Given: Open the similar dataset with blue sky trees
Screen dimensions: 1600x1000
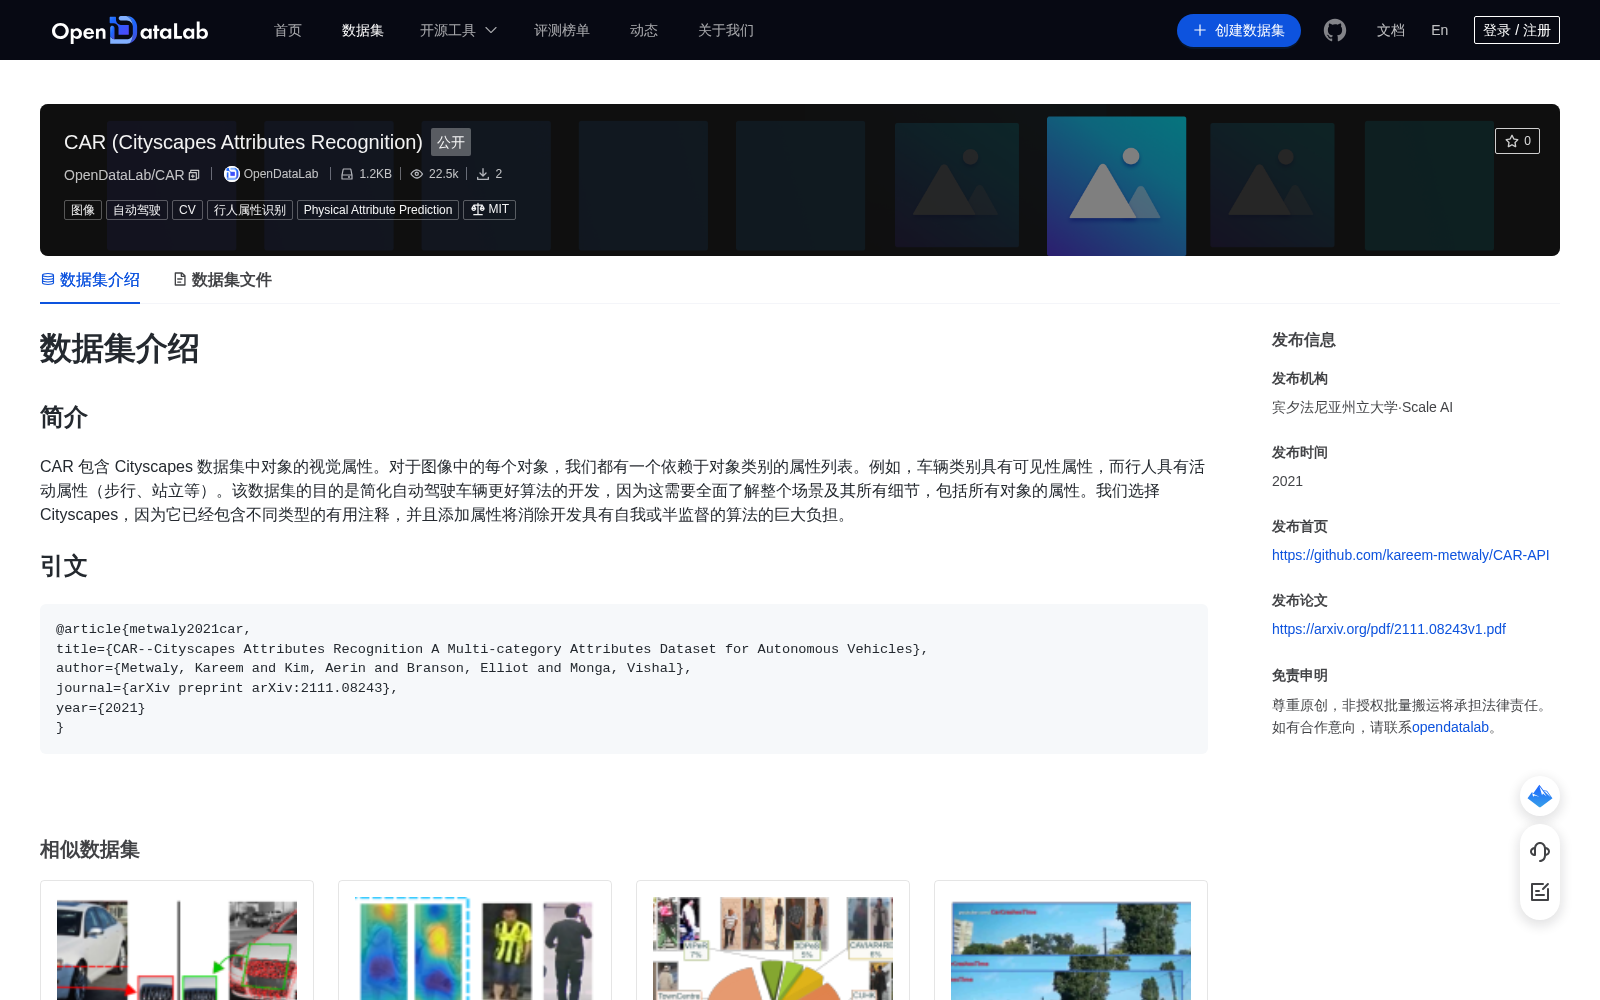Looking at the screenshot, I should pos(1071,950).
